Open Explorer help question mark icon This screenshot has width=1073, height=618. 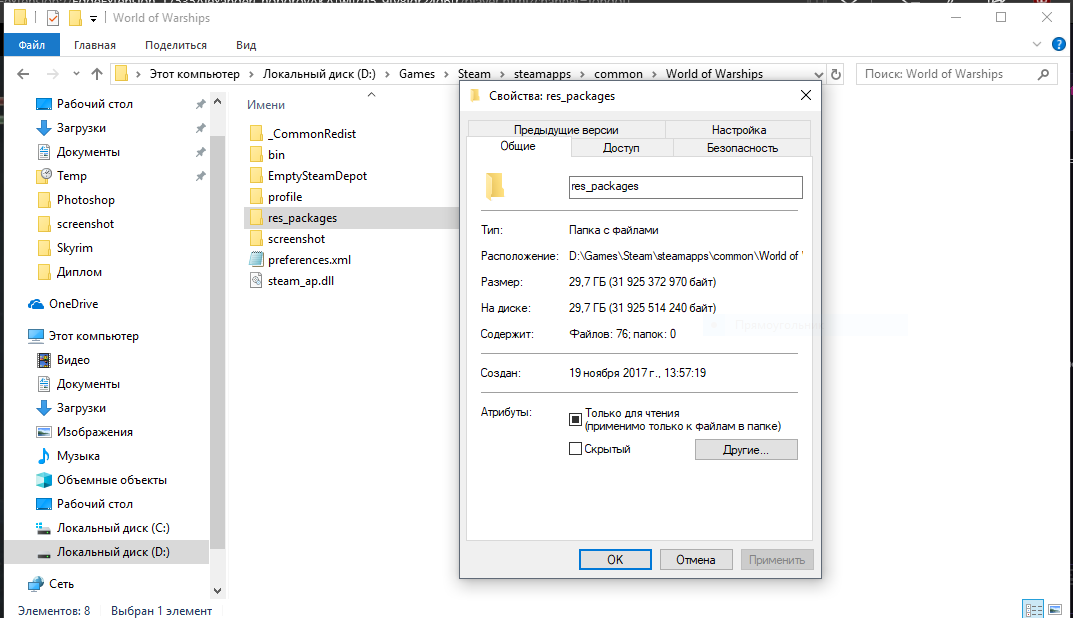click(x=1059, y=45)
